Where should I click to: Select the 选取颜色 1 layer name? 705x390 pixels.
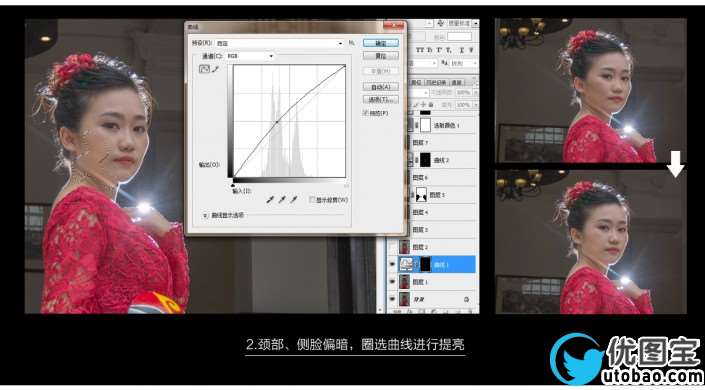click(x=446, y=126)
